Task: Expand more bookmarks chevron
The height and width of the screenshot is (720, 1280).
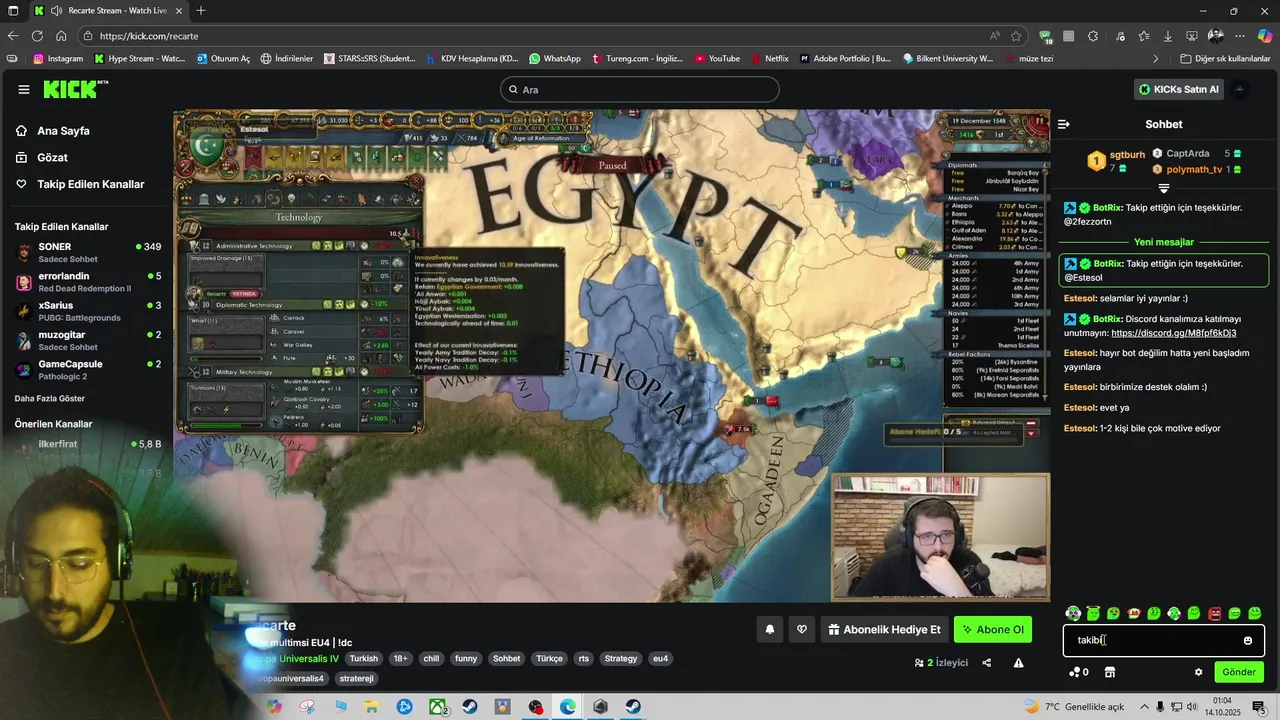Action: [1155, 59]
